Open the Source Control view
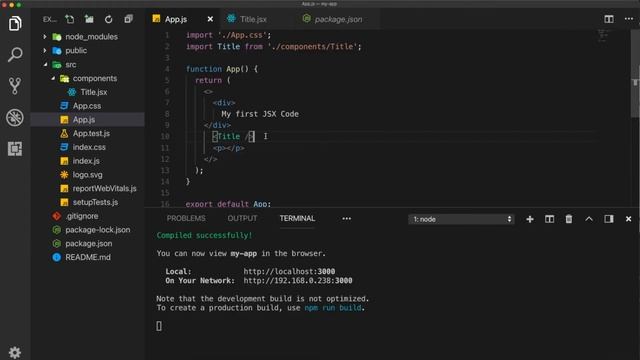Image resolution: width=640 pixels, height=360 pixels. (x=15, y=86)
